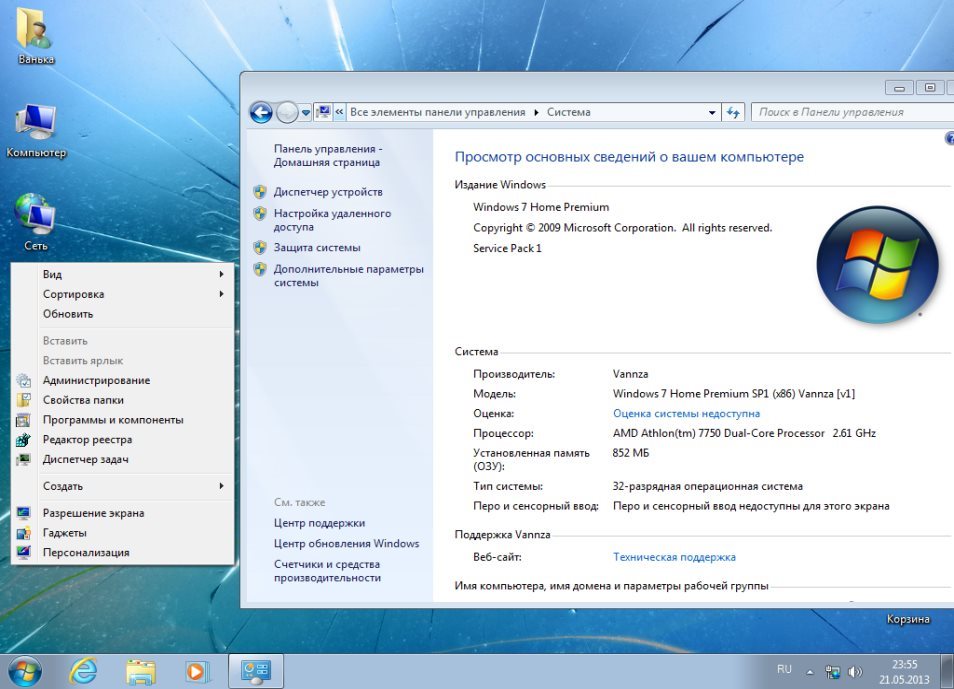Screen dimensions: 954x689
Task: Launch Windows Media Player from the taskbar
Action: click(197, 670)
